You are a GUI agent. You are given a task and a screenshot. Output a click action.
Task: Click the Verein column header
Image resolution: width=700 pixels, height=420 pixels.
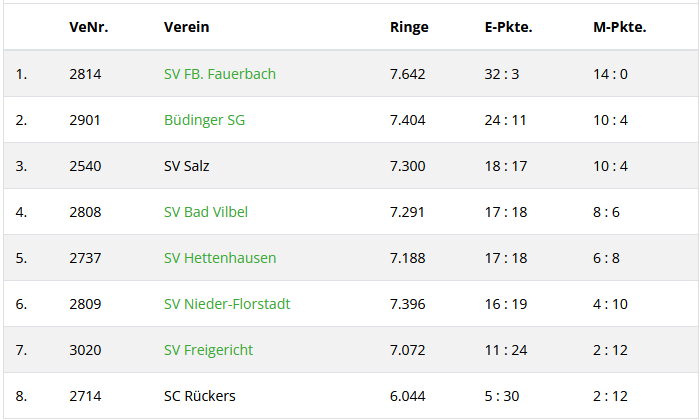pos(186,27)
